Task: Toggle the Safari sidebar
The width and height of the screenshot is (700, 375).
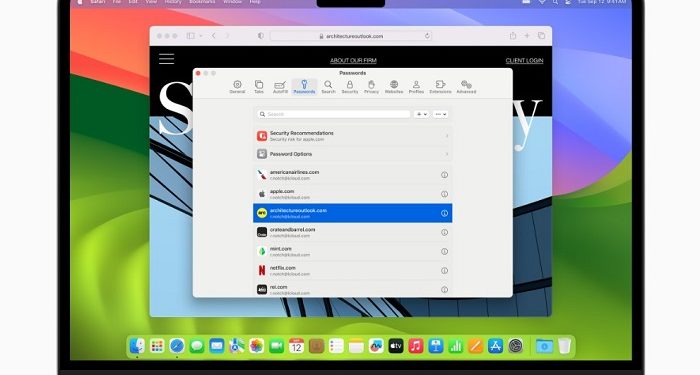Action: click(x=191, y=36)
